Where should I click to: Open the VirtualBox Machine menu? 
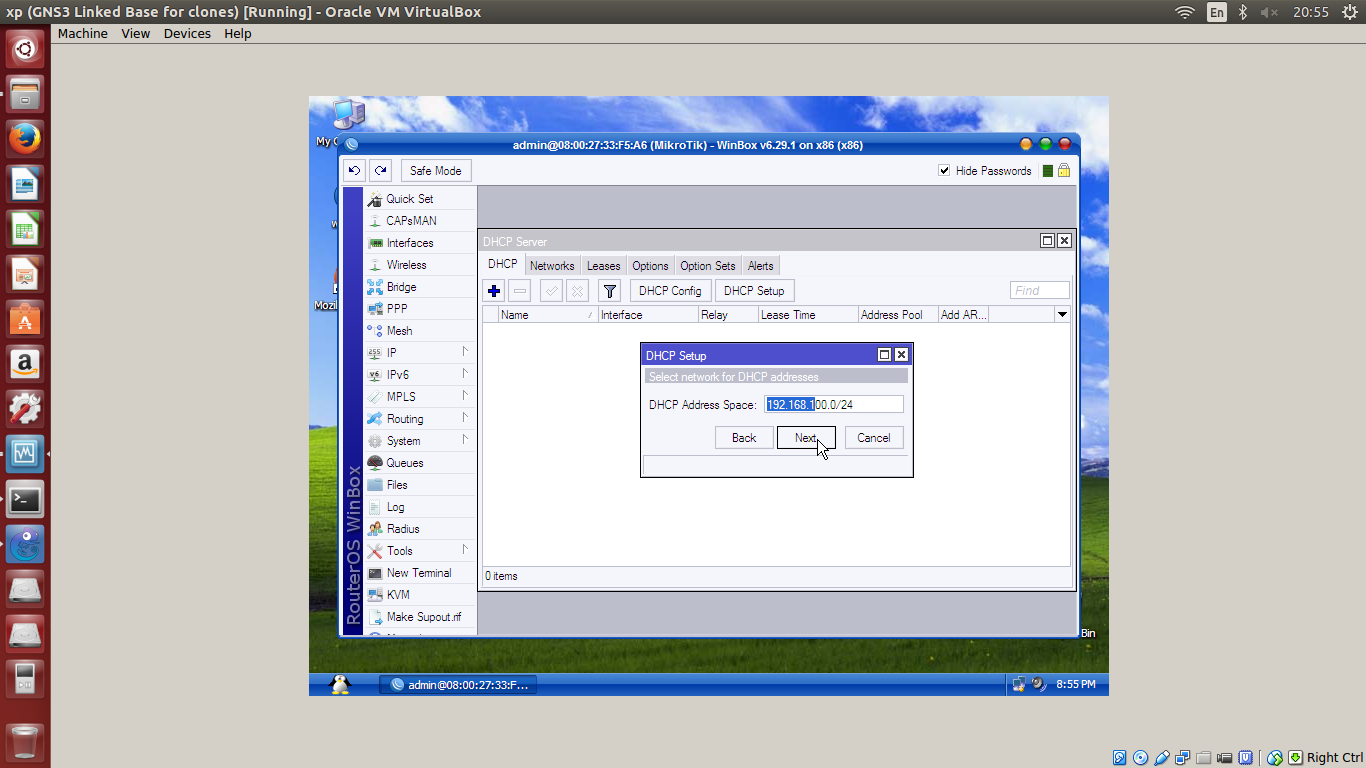[83, 33]
